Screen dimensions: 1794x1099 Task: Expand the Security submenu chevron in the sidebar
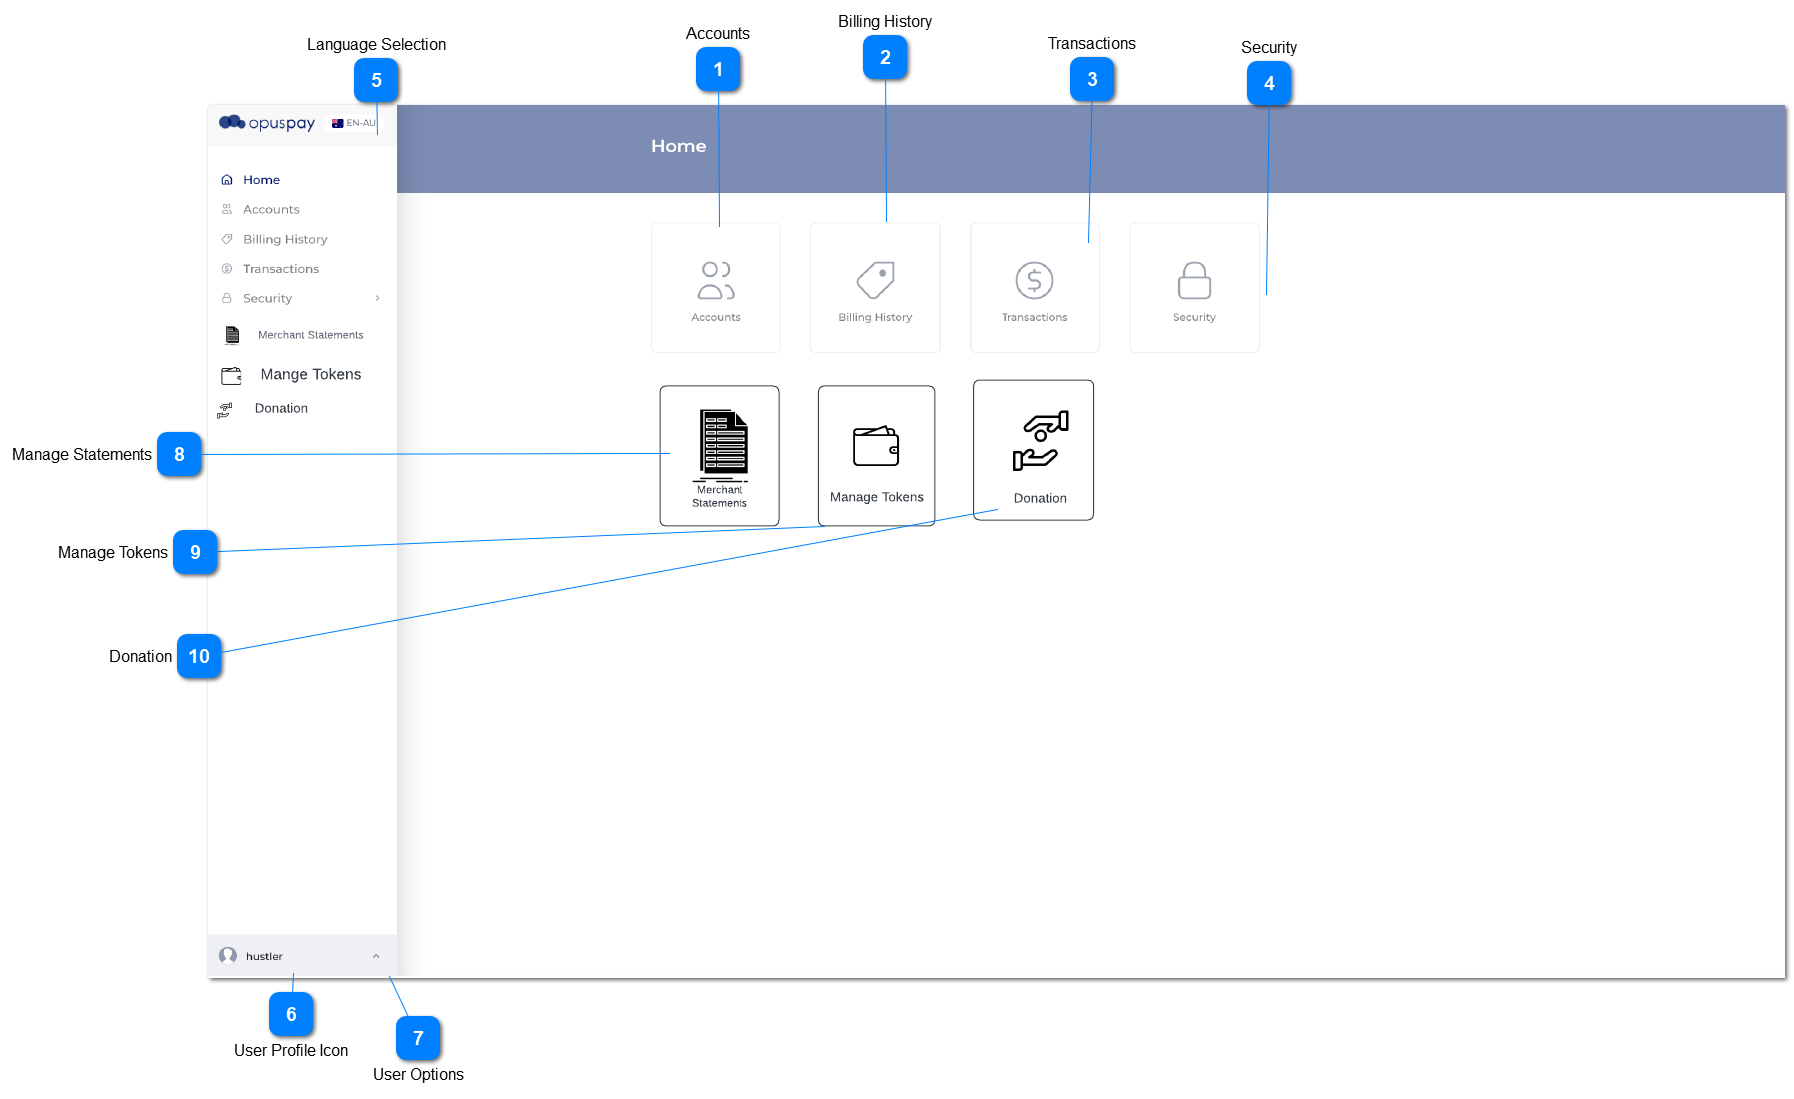click(377, 298)
